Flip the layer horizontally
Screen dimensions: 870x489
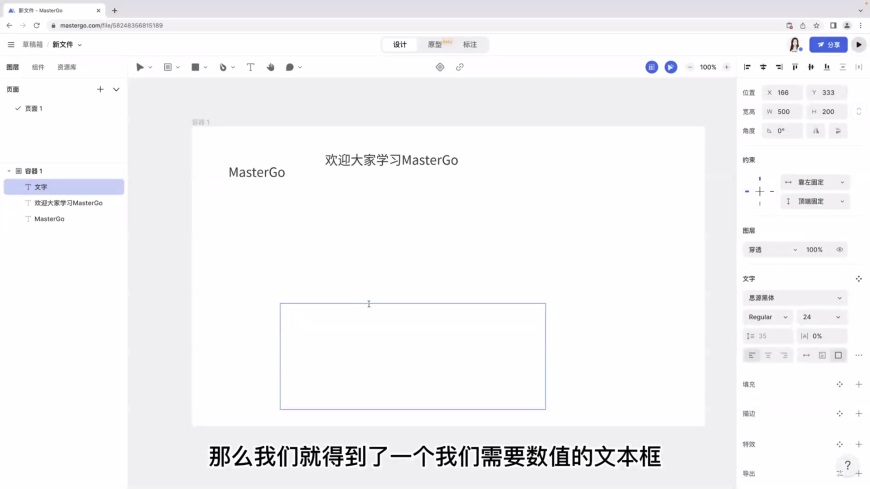coord(816,131)
